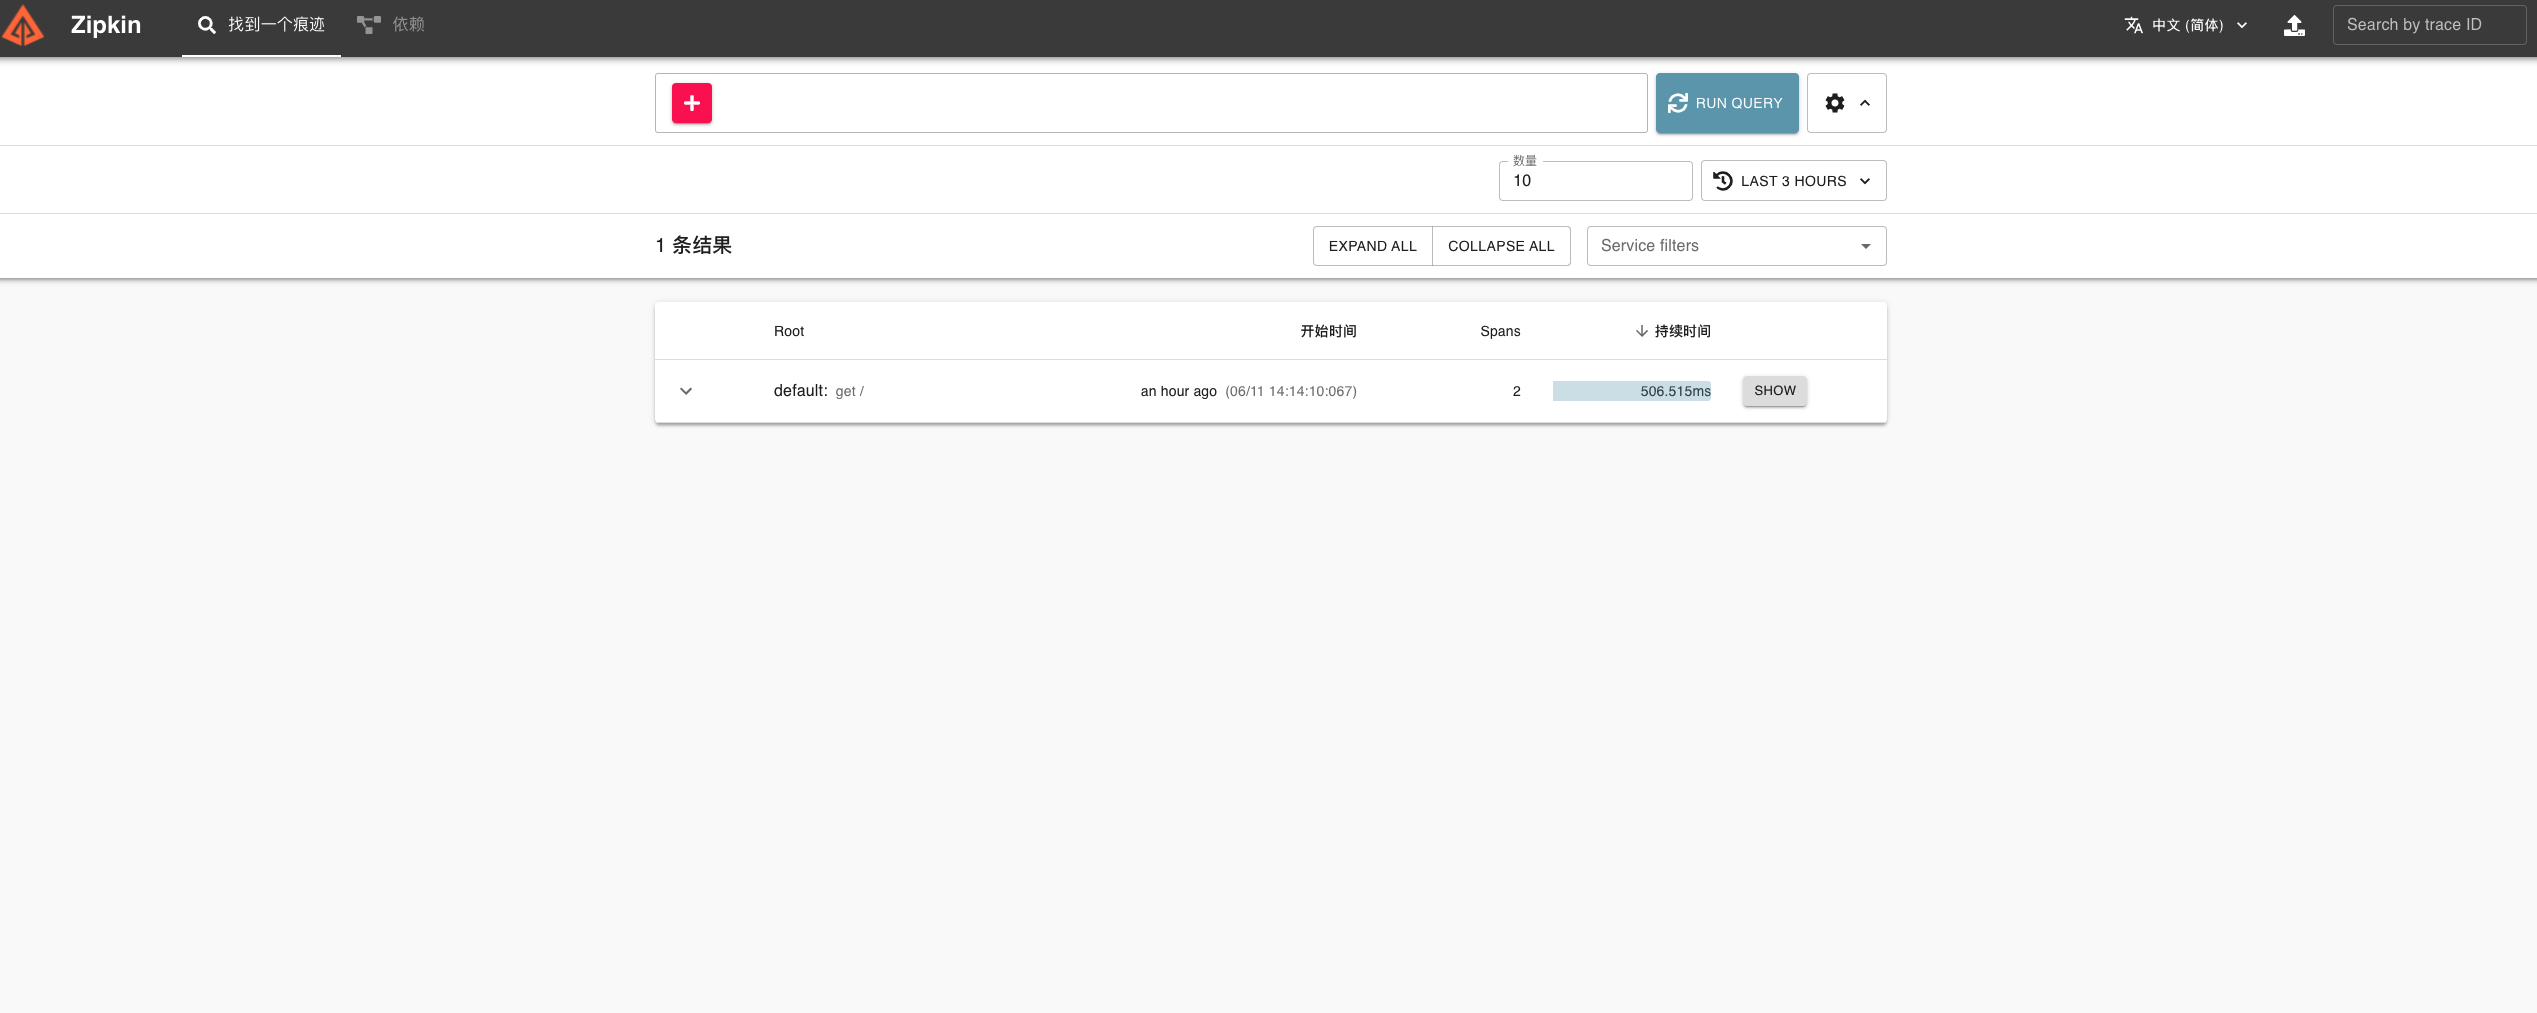This screenshot has width=2537, height=1013.
Task: Add a search criterion with plus button
Action: [x=692, y=103]
